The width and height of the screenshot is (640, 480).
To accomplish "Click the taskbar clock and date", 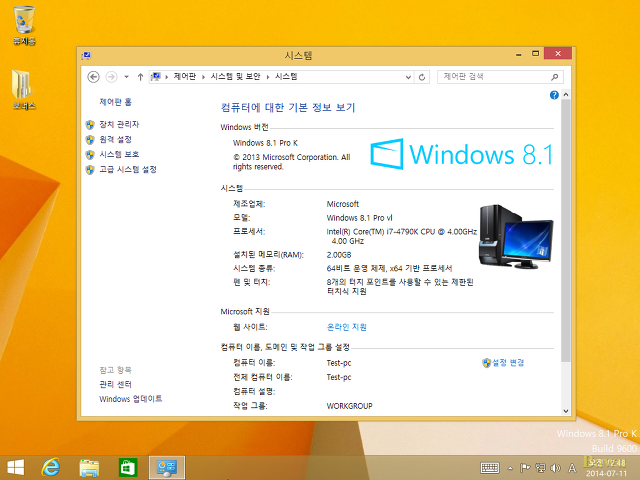I will pos(607,468).
